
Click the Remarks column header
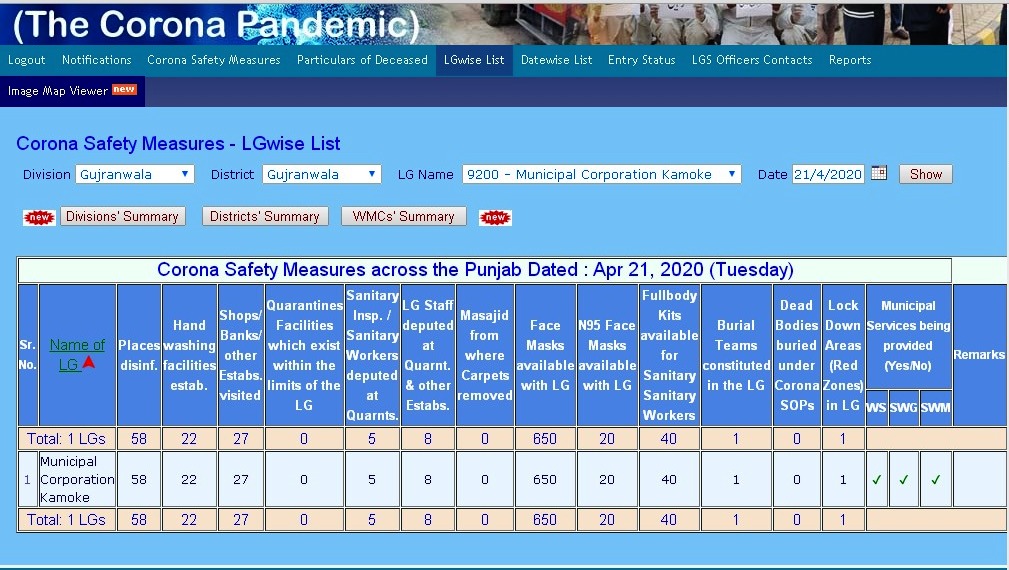point(979,354)
